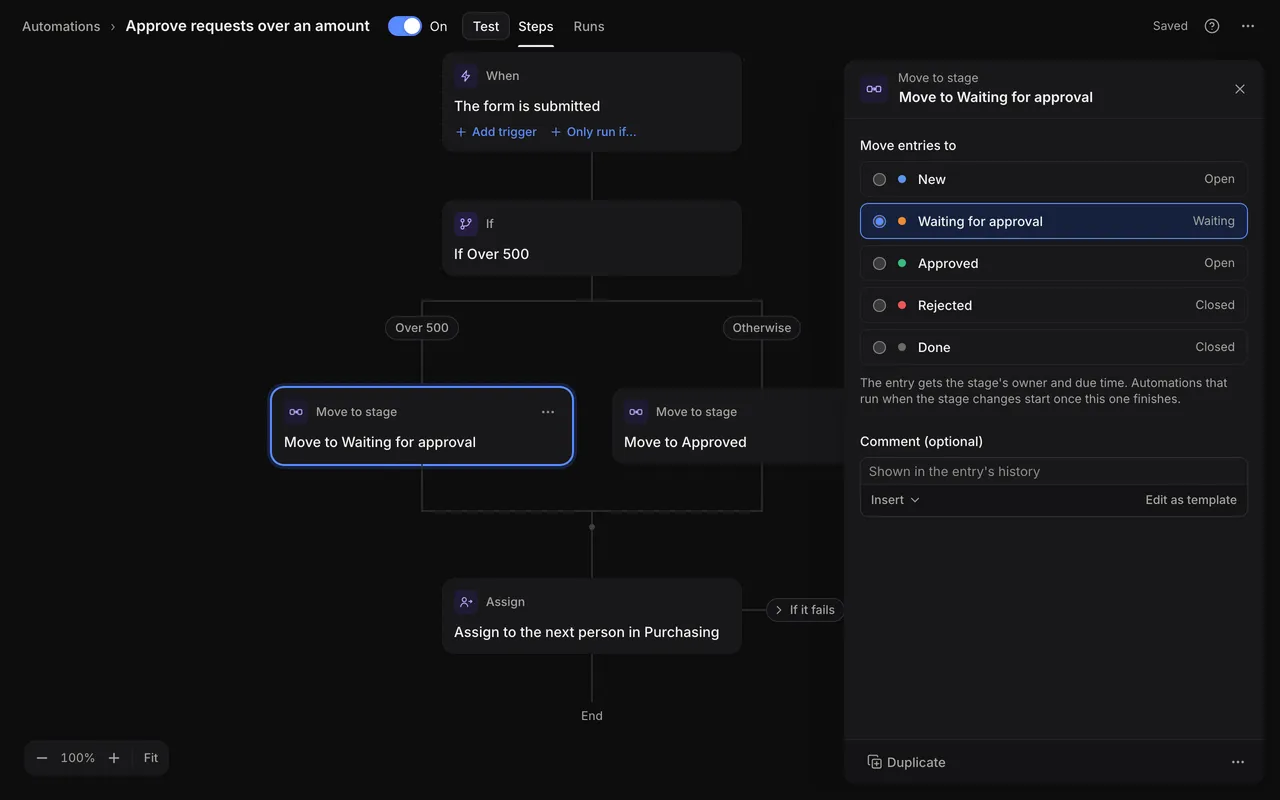This screenshot has height=800, width=1280.
Task: Click the Otherwise branch label
Action: 762,328
